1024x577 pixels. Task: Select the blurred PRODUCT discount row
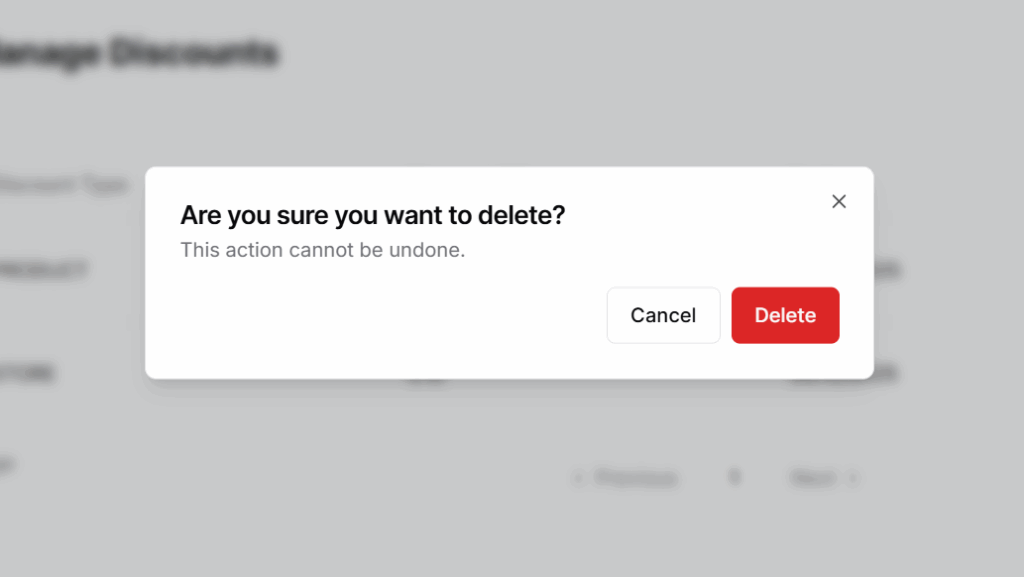[45, 270]
